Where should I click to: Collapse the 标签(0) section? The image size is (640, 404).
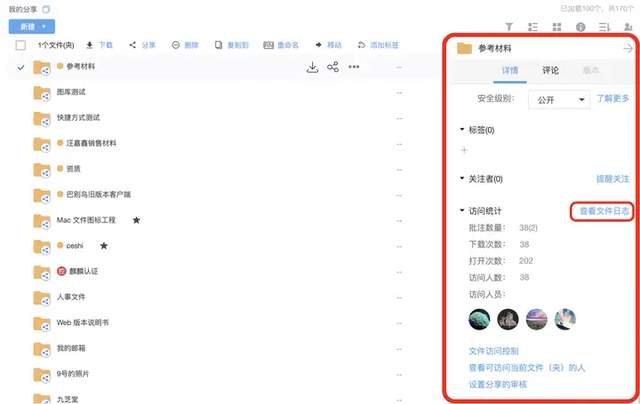point(462,129)
